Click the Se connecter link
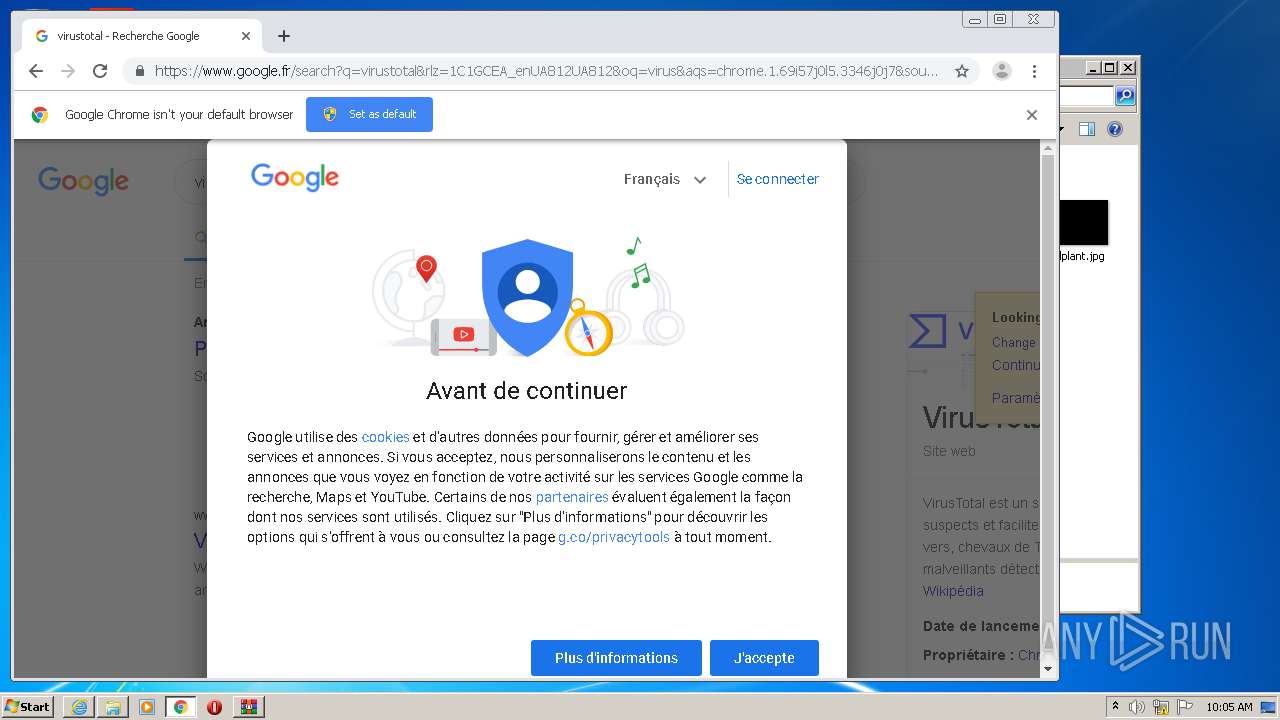 coord(777,179)
